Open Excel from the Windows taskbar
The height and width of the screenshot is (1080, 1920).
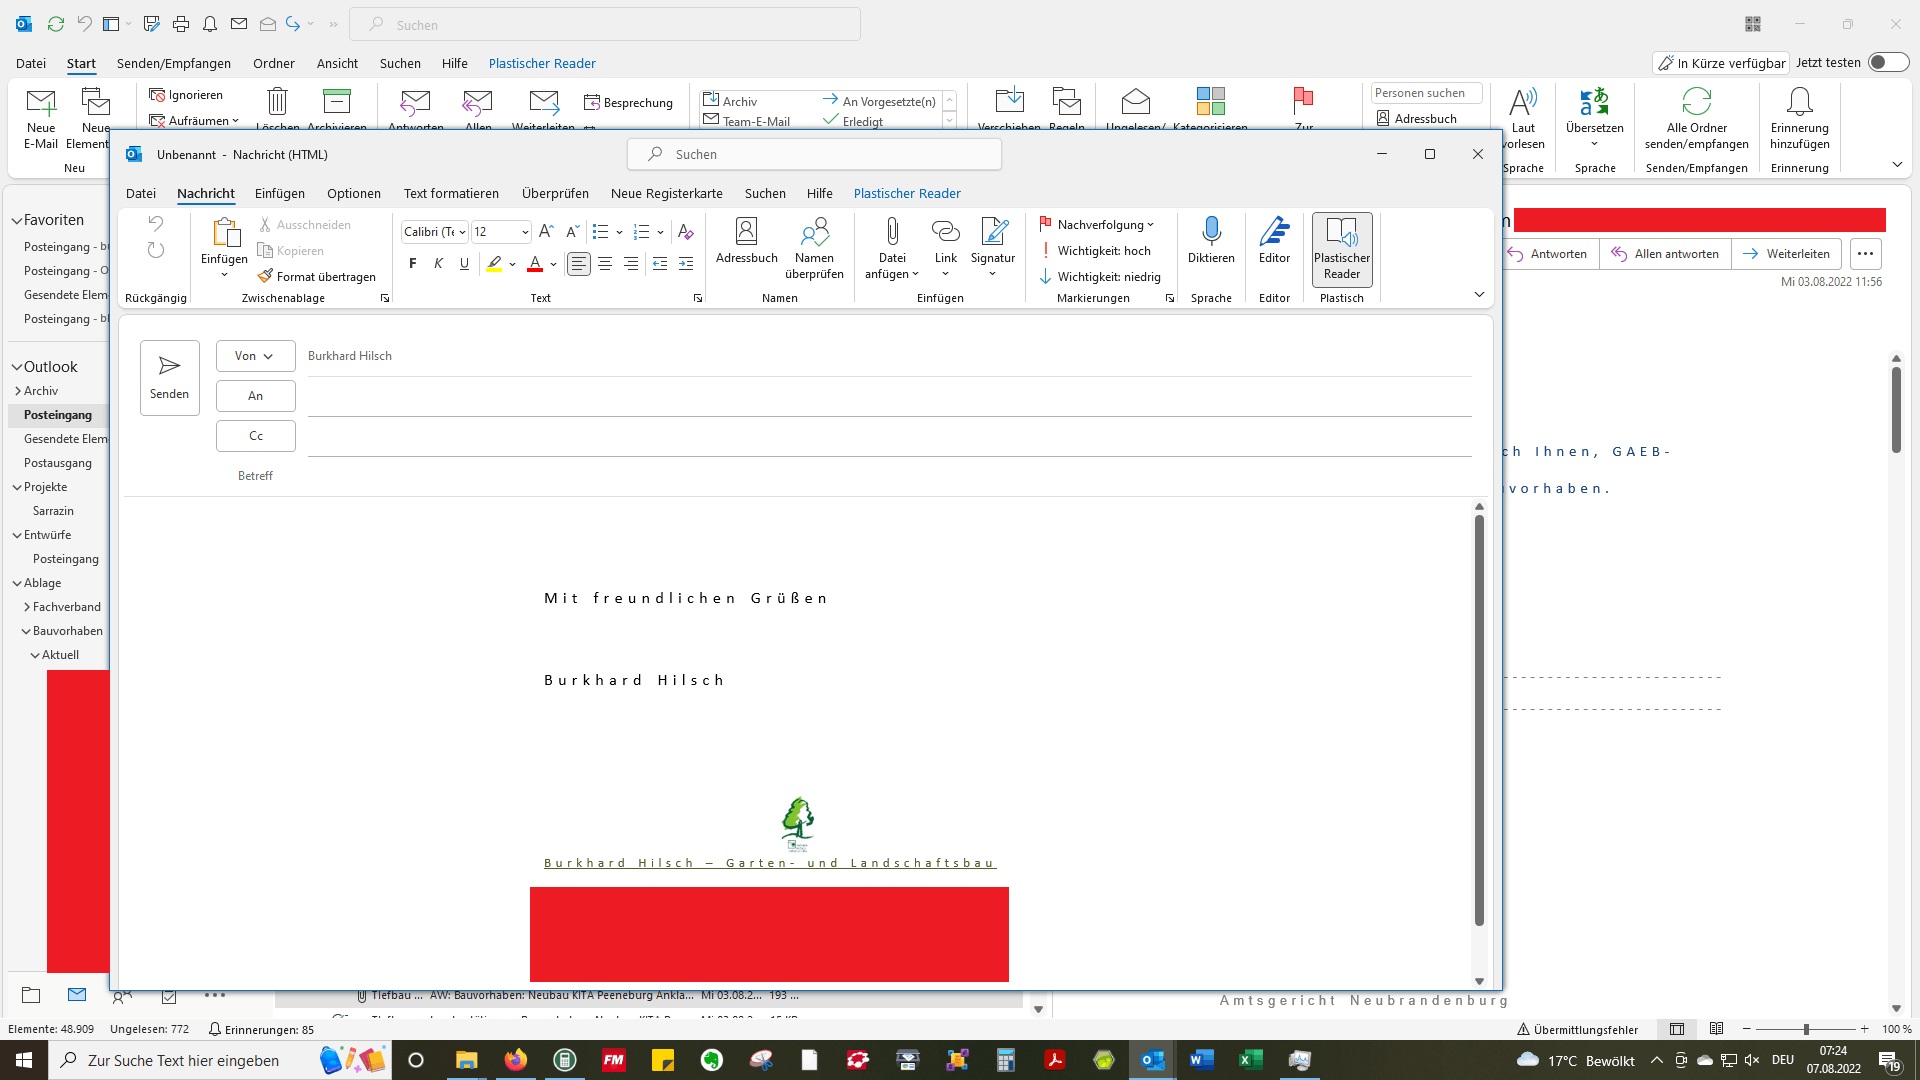pos(1250,1060)
